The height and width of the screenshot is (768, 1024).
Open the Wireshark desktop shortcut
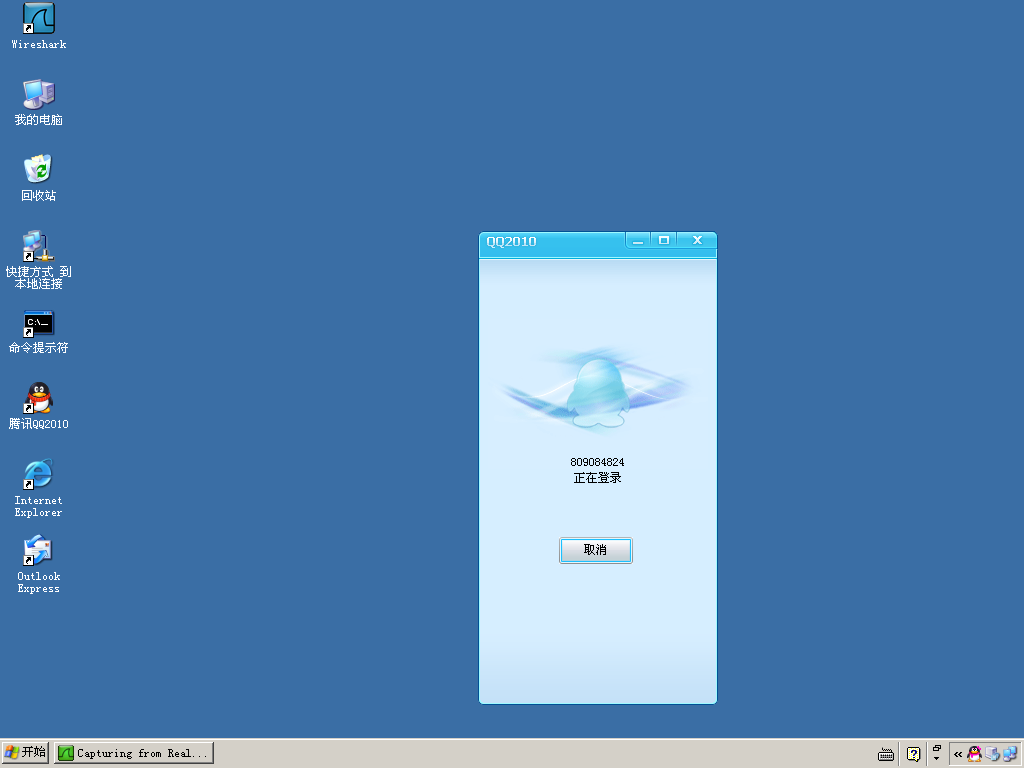click(x=39, y=26)
